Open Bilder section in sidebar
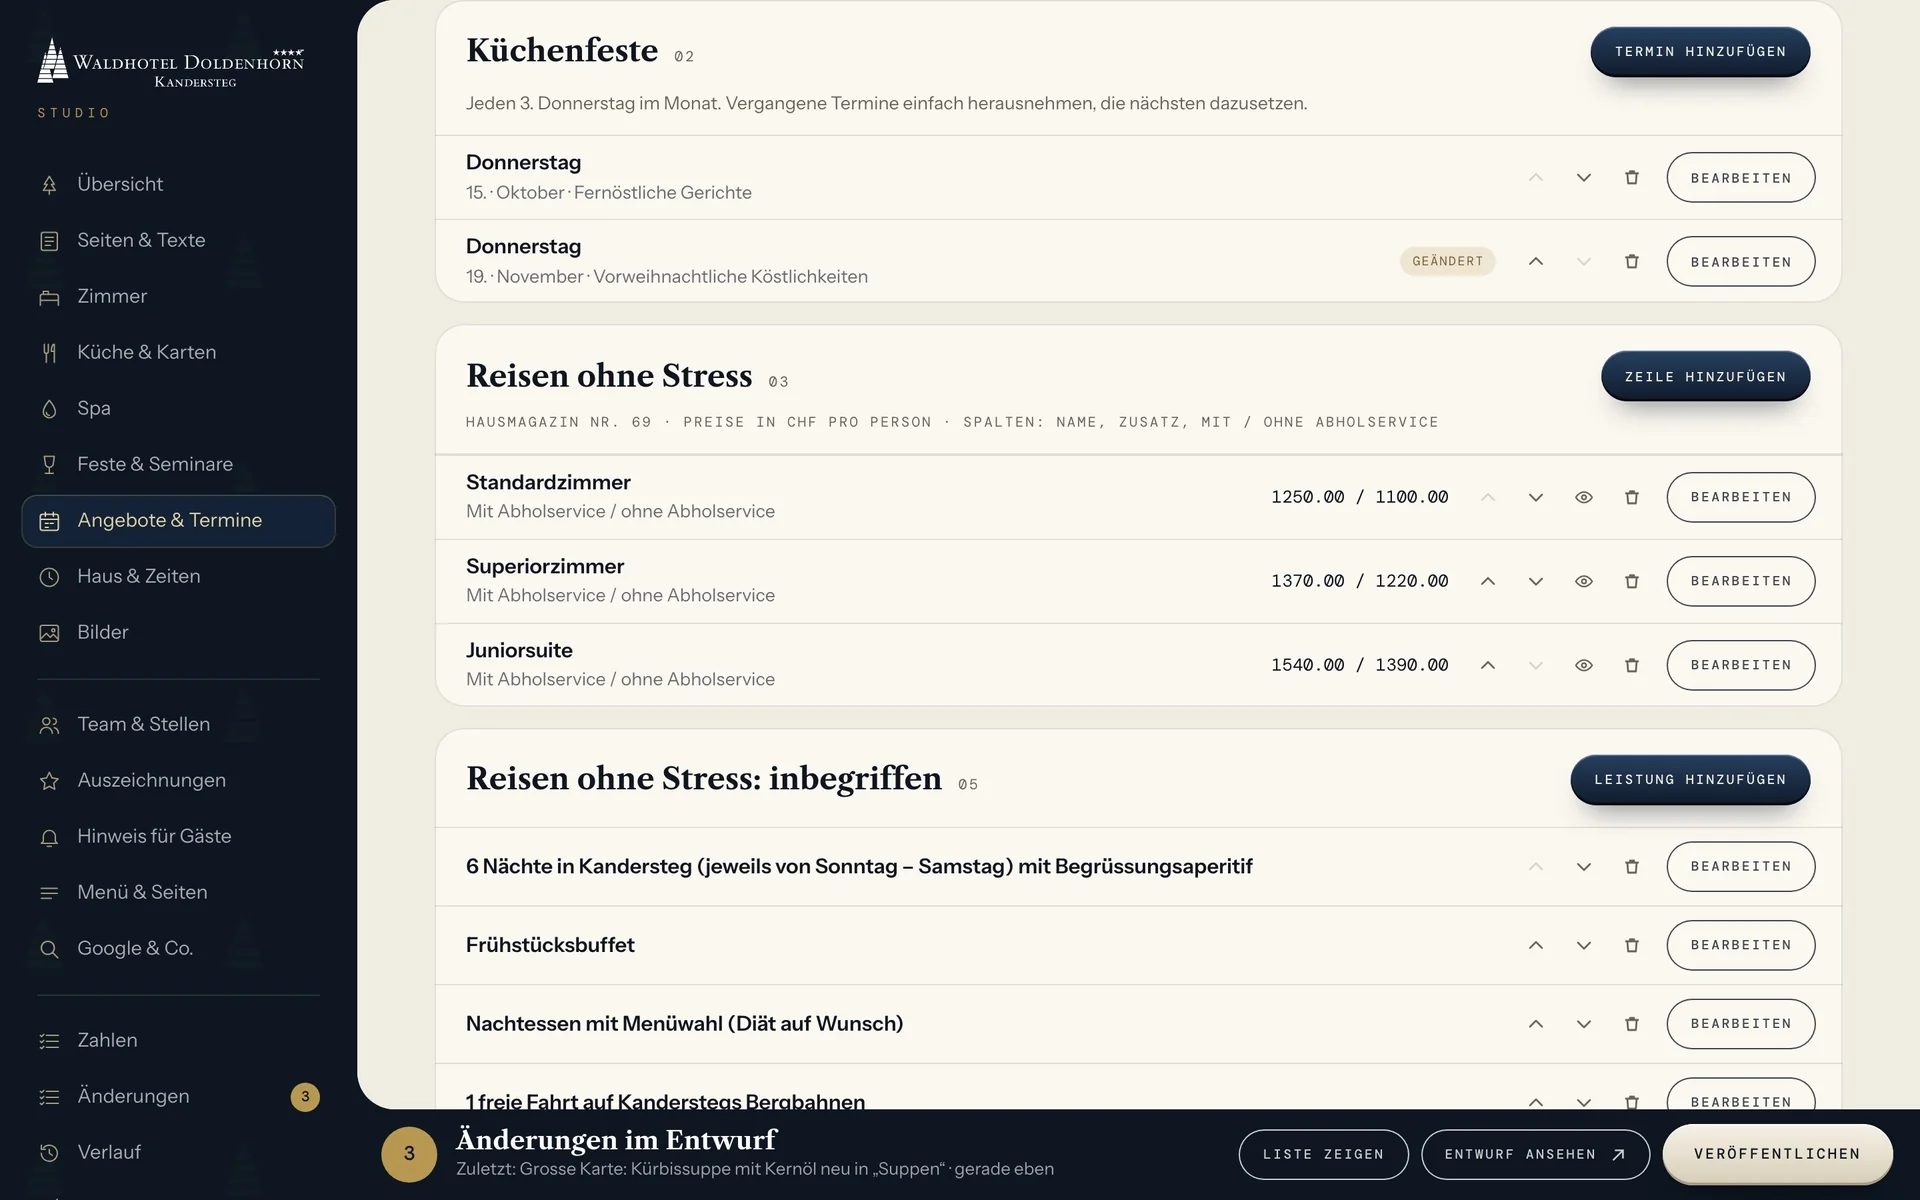The image size is (1920, 1200). tap(178, 632)
